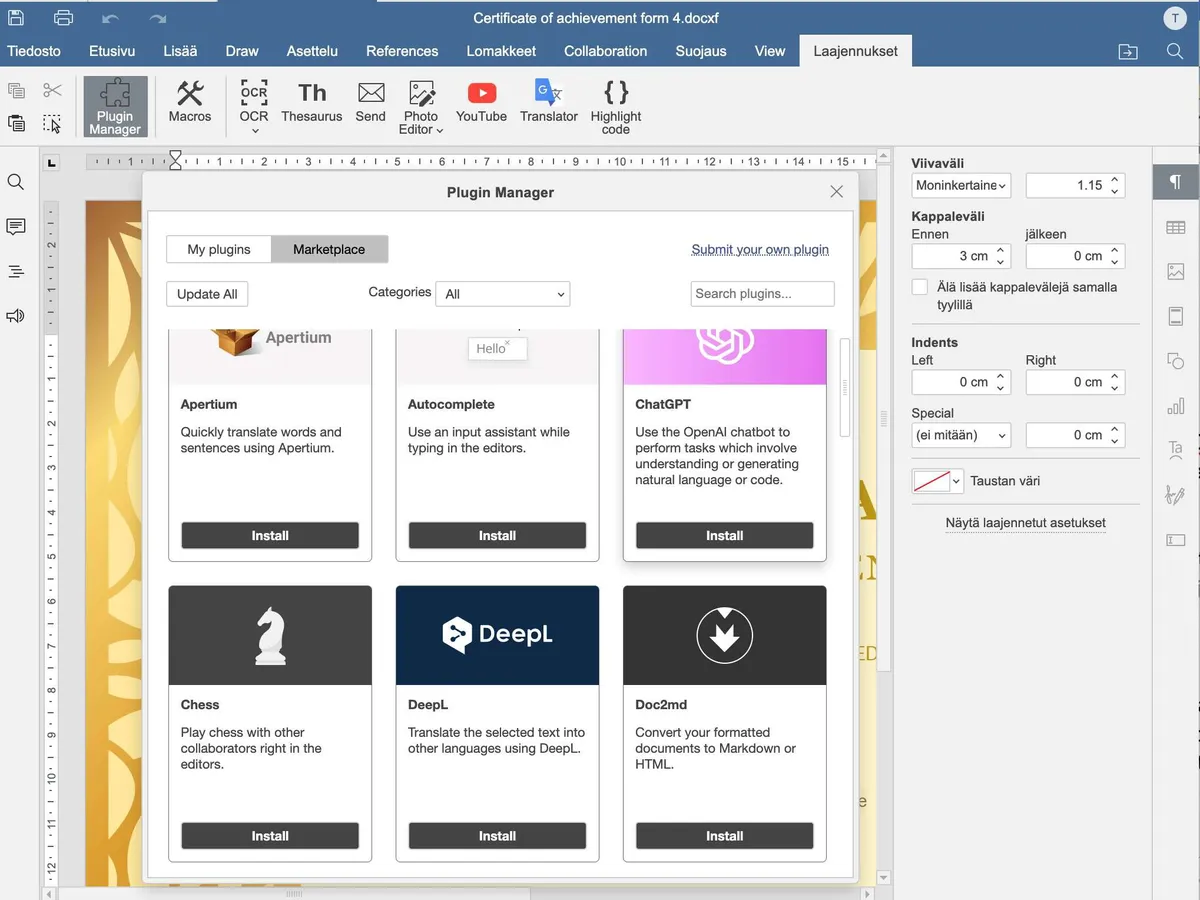Image resolution: width=1200 pixels, height=900 pixels.
Task: Expand the OCR dropdown arrow
Action: [x=254, y=131]
